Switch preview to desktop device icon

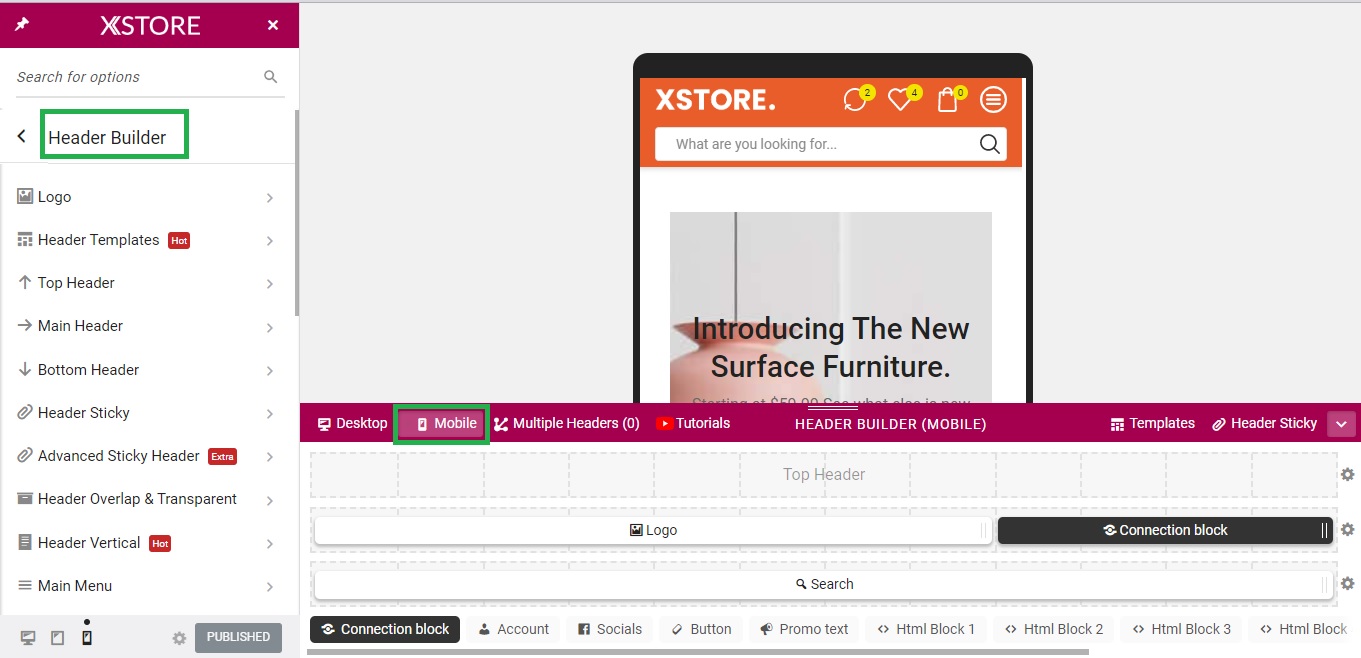pos(28,638)
